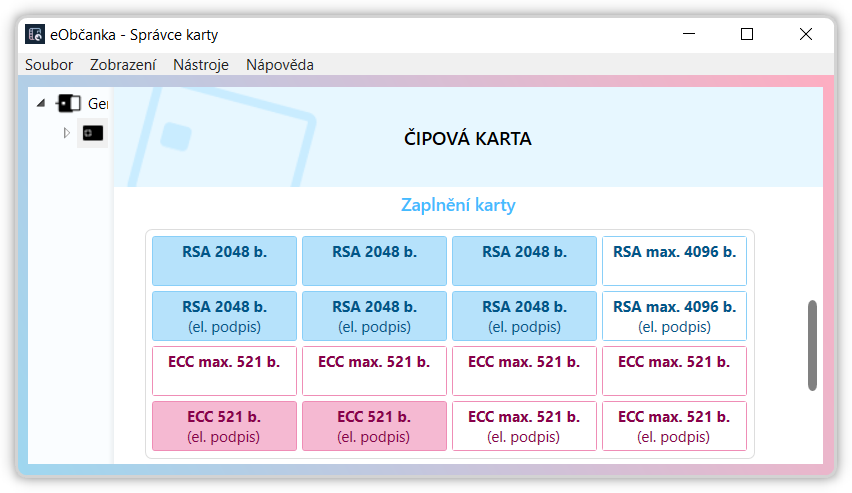Expand the chip card tree node
The height and width of the screenshot is (493, 852).
67,132
